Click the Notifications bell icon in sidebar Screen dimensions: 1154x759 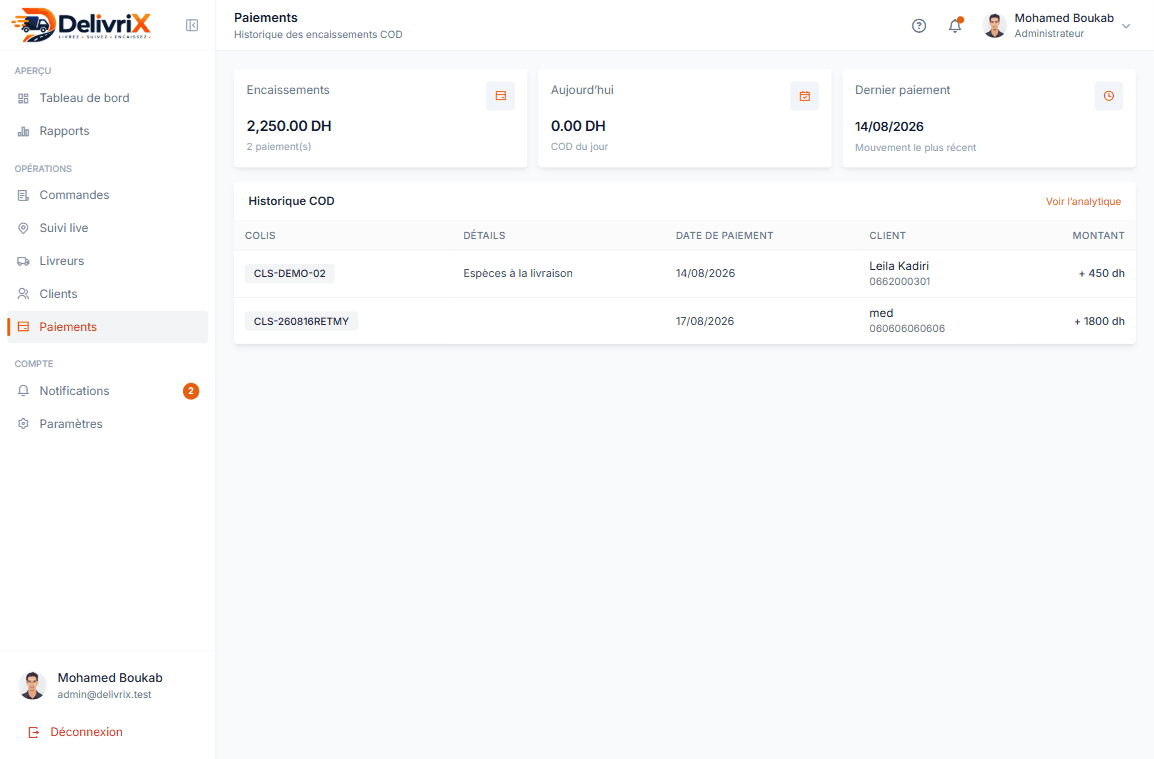(24, 391)
